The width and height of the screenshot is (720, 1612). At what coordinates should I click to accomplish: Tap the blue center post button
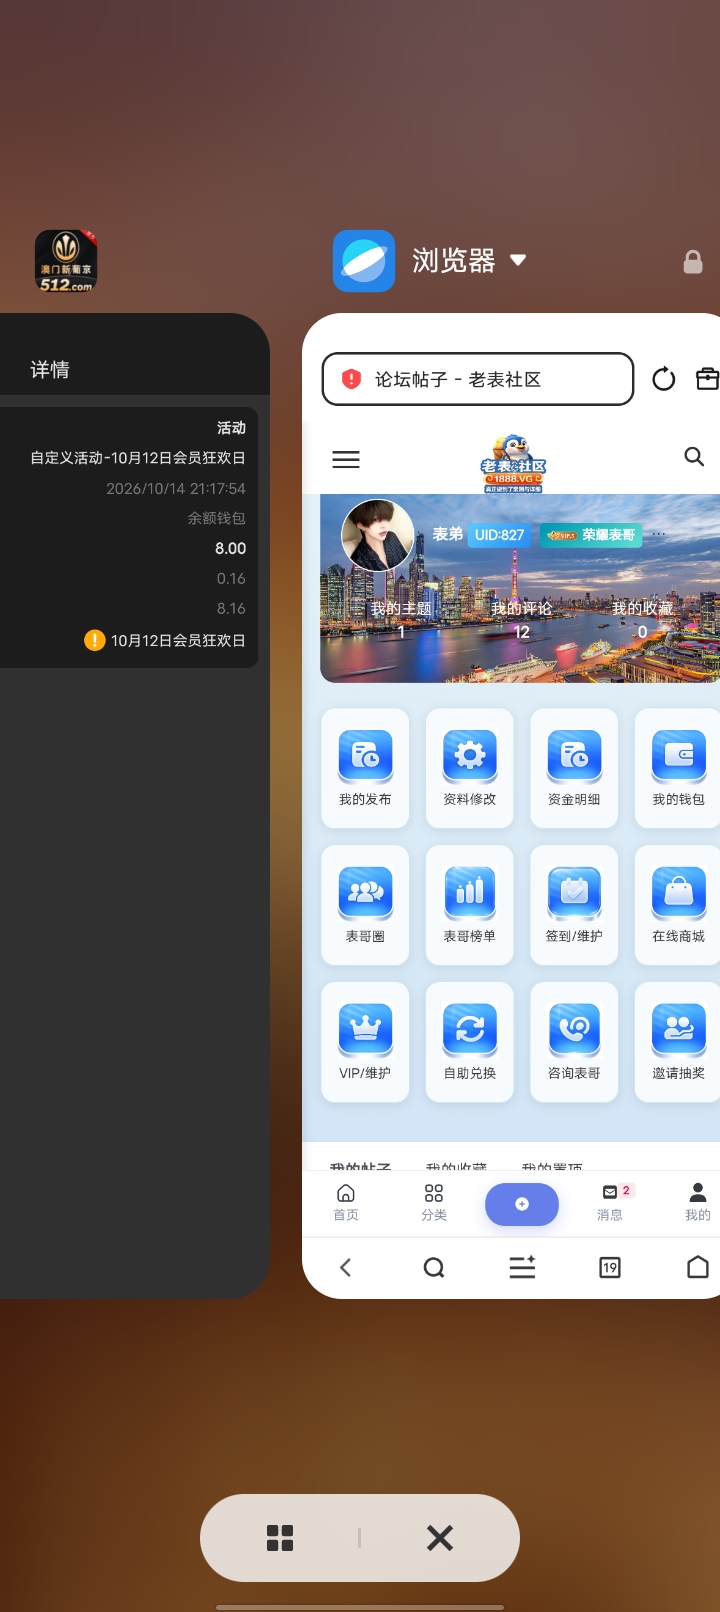click(522, 1204)
